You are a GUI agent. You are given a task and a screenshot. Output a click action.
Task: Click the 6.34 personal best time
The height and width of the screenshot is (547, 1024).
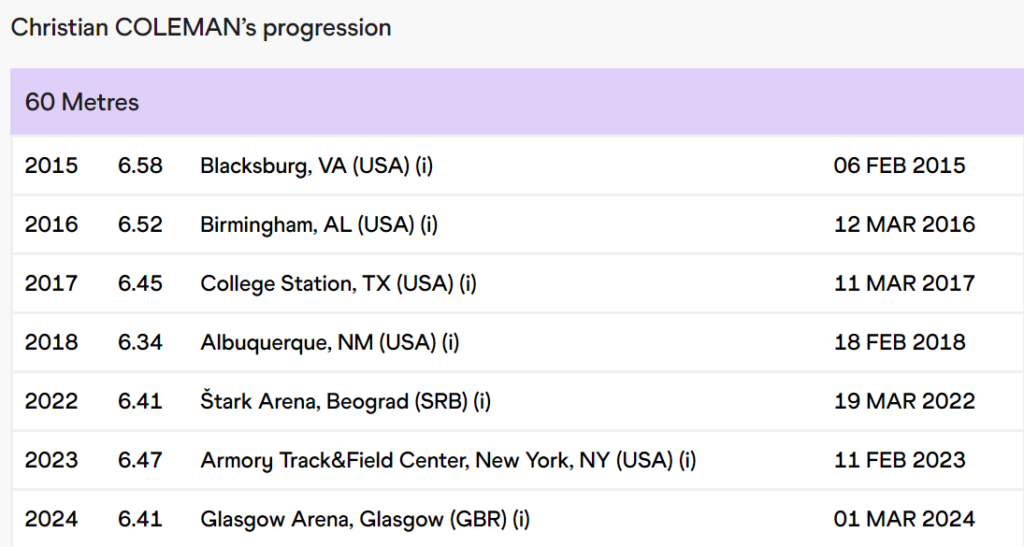[x=140, y=343]
